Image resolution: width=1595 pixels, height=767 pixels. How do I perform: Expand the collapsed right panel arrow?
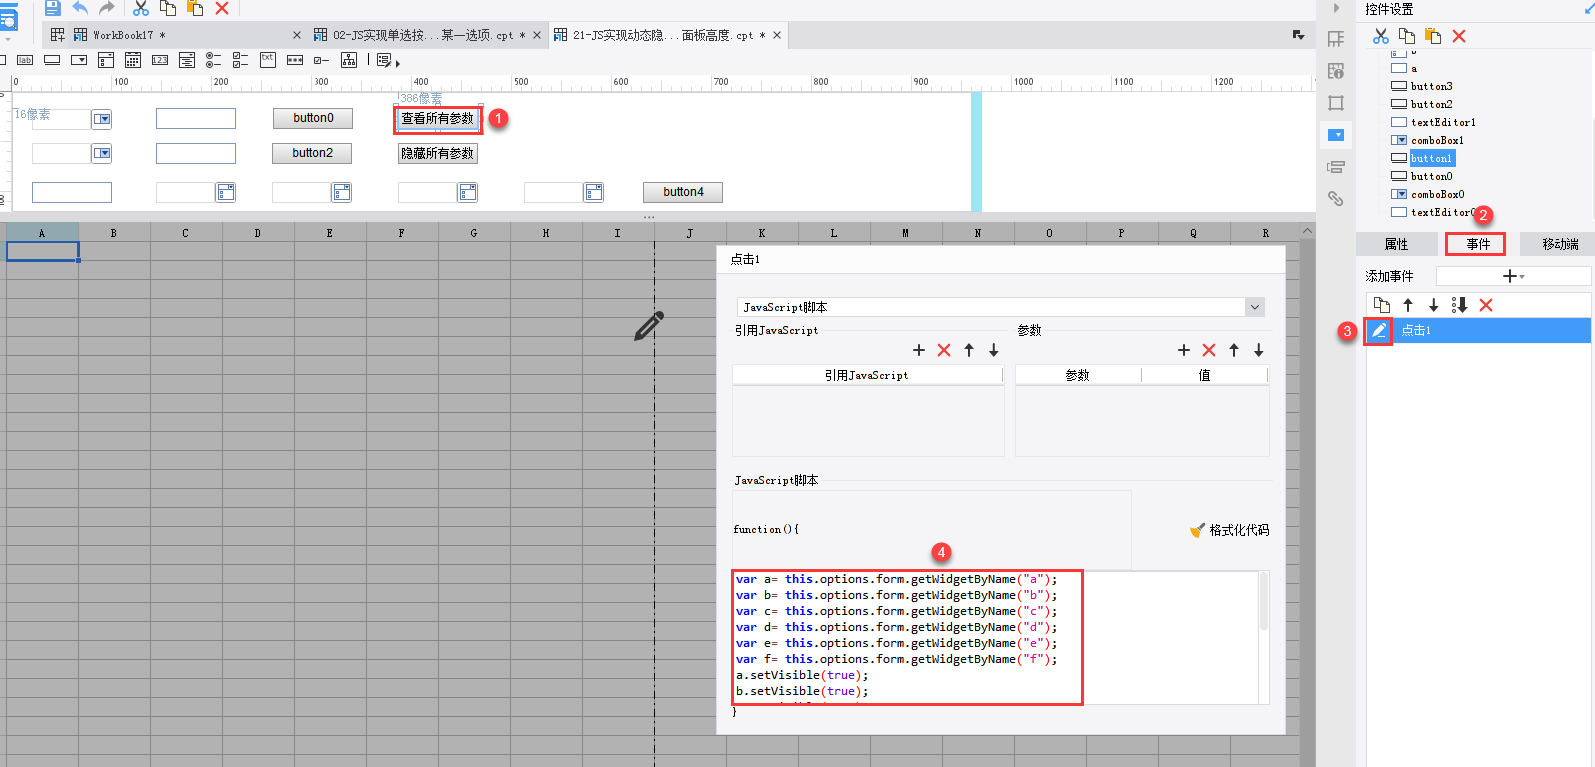1336,8
